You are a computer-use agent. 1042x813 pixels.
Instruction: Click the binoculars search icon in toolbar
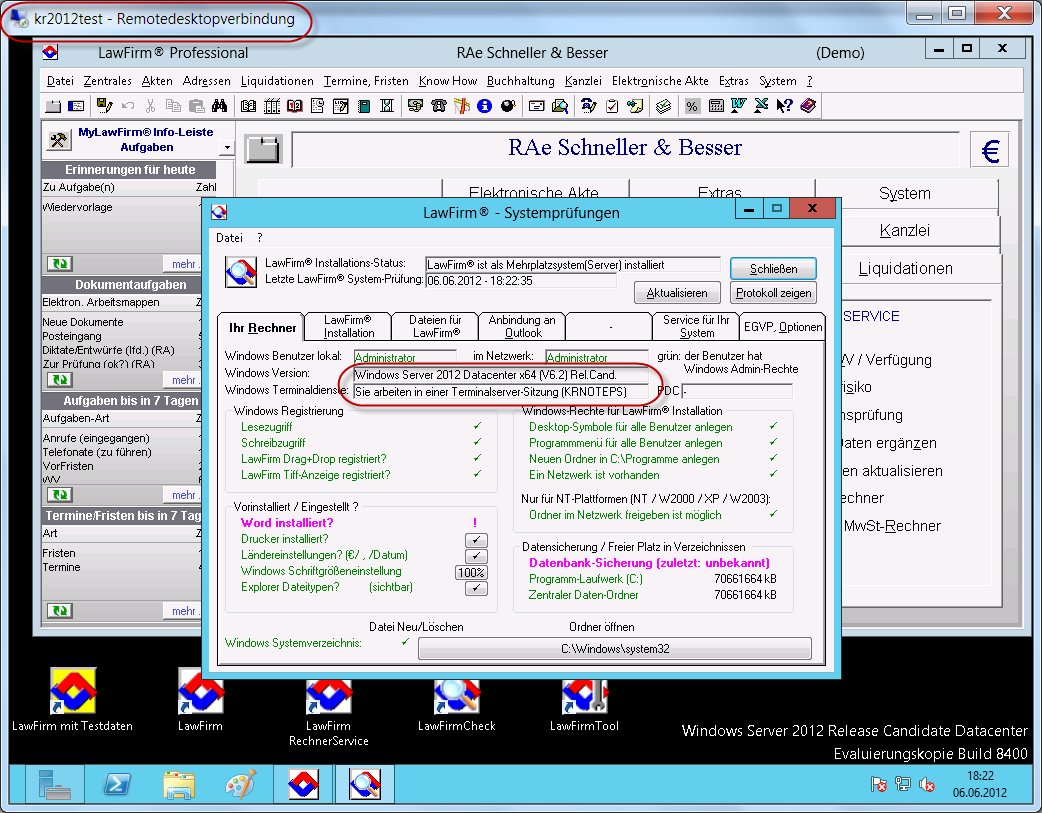tap(220, 105)
